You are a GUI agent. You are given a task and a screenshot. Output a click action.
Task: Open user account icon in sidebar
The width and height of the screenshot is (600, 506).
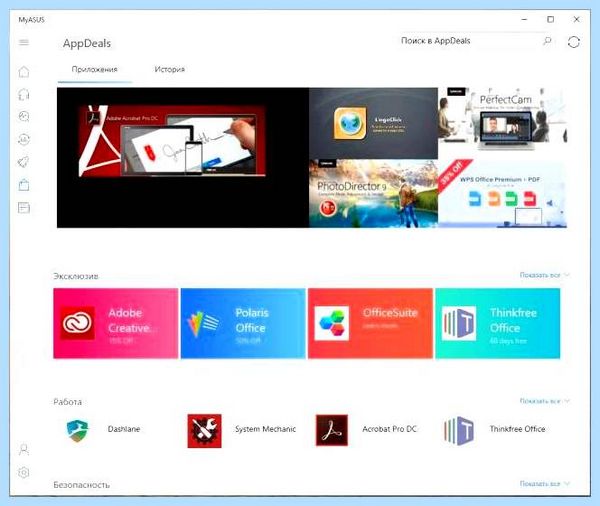click(x=24, y=449)
